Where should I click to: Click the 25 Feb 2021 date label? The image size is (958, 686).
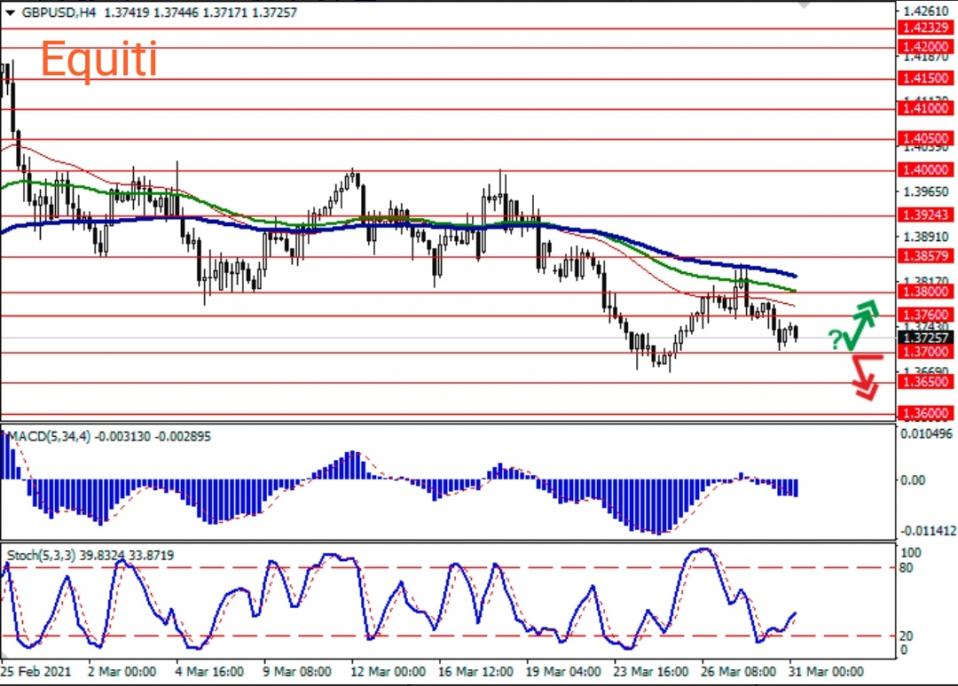click(36, 672)
